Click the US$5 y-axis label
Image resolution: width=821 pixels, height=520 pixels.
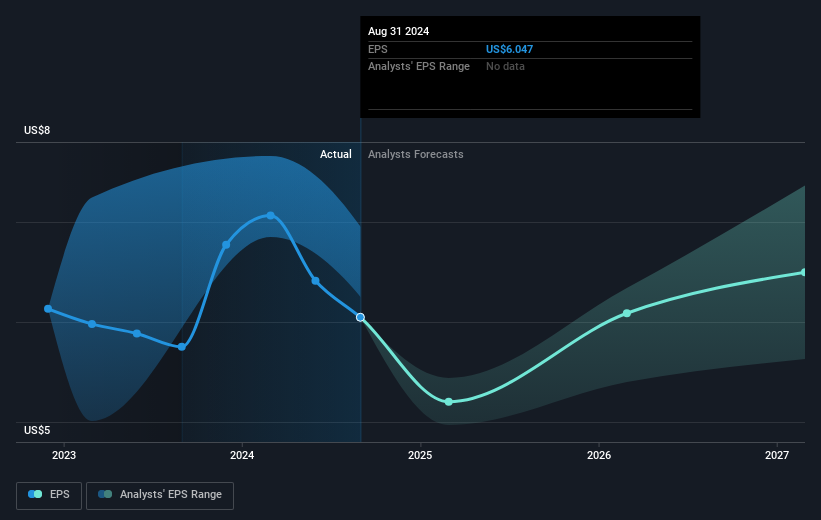37,430
